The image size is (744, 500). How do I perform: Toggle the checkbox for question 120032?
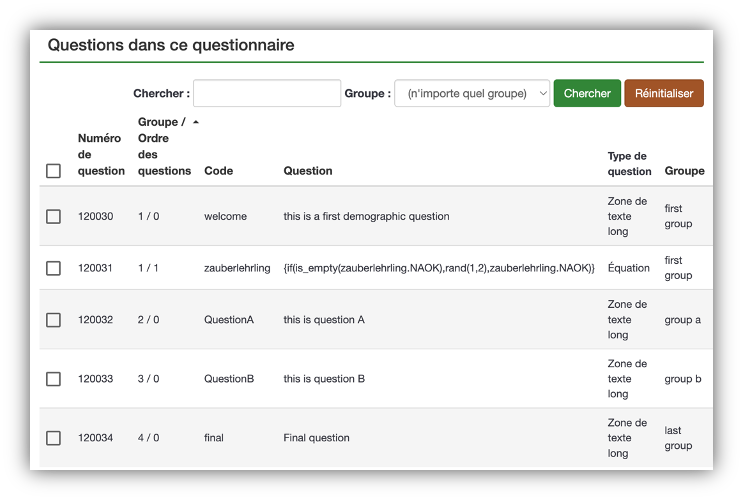pos(53,320)
